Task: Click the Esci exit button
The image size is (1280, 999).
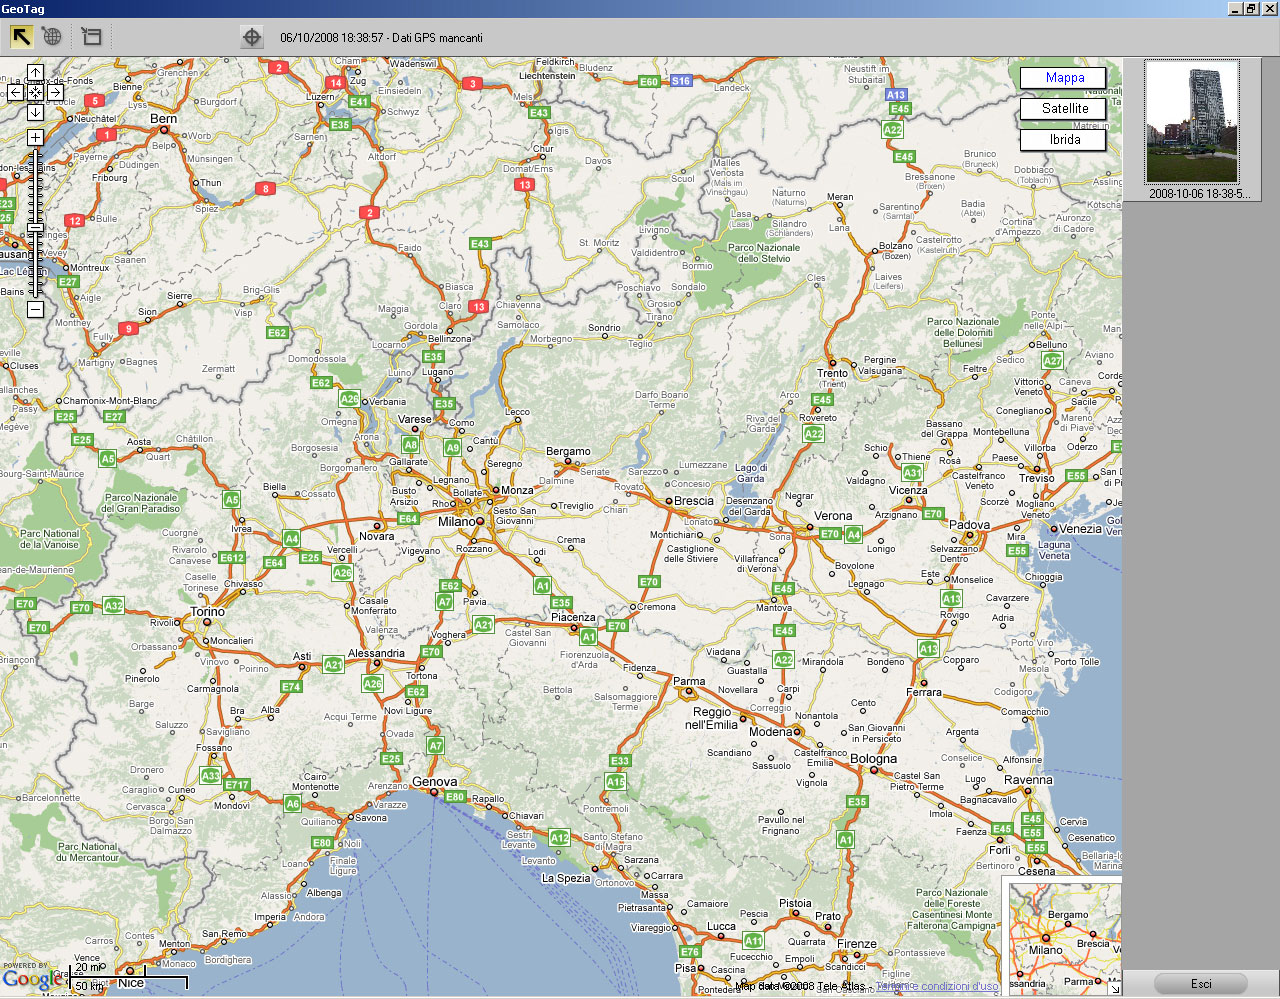Action: pos(1200,984)
